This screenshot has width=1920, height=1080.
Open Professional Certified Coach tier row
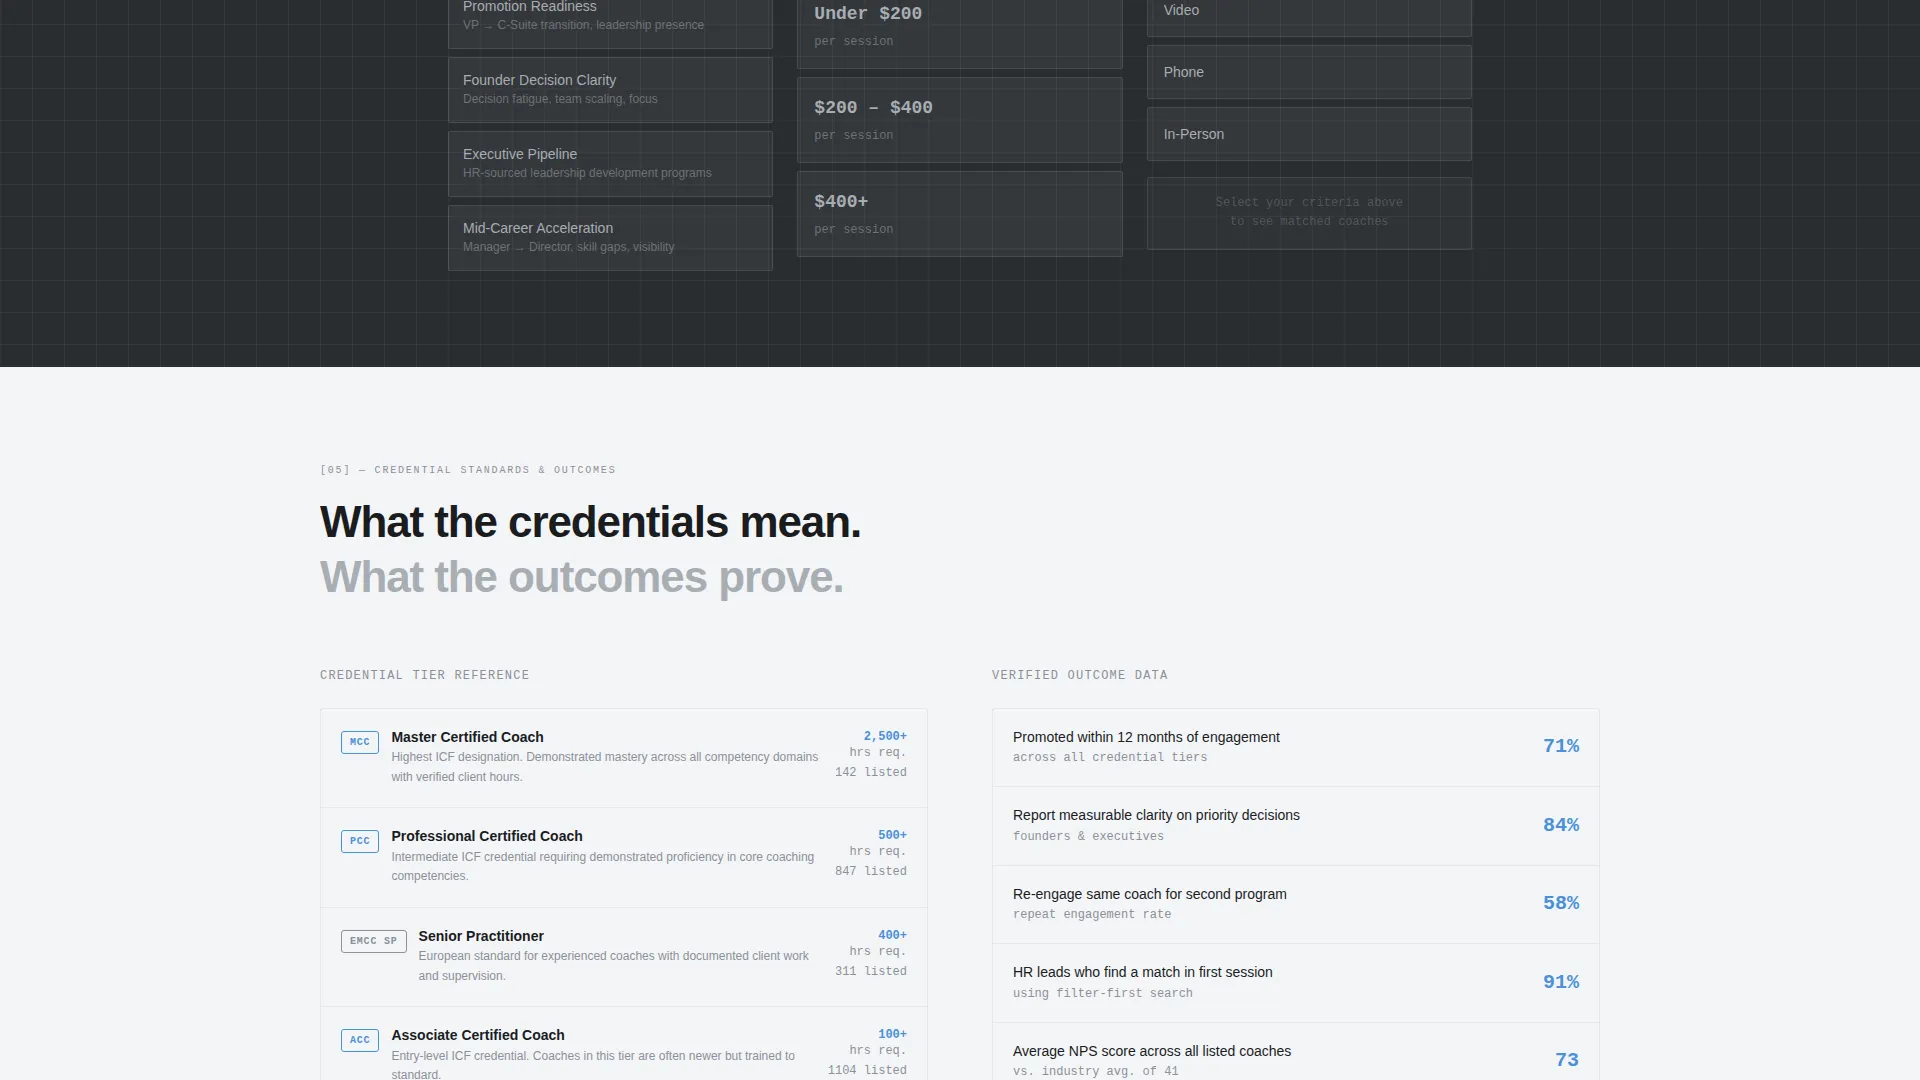[624, 857]
